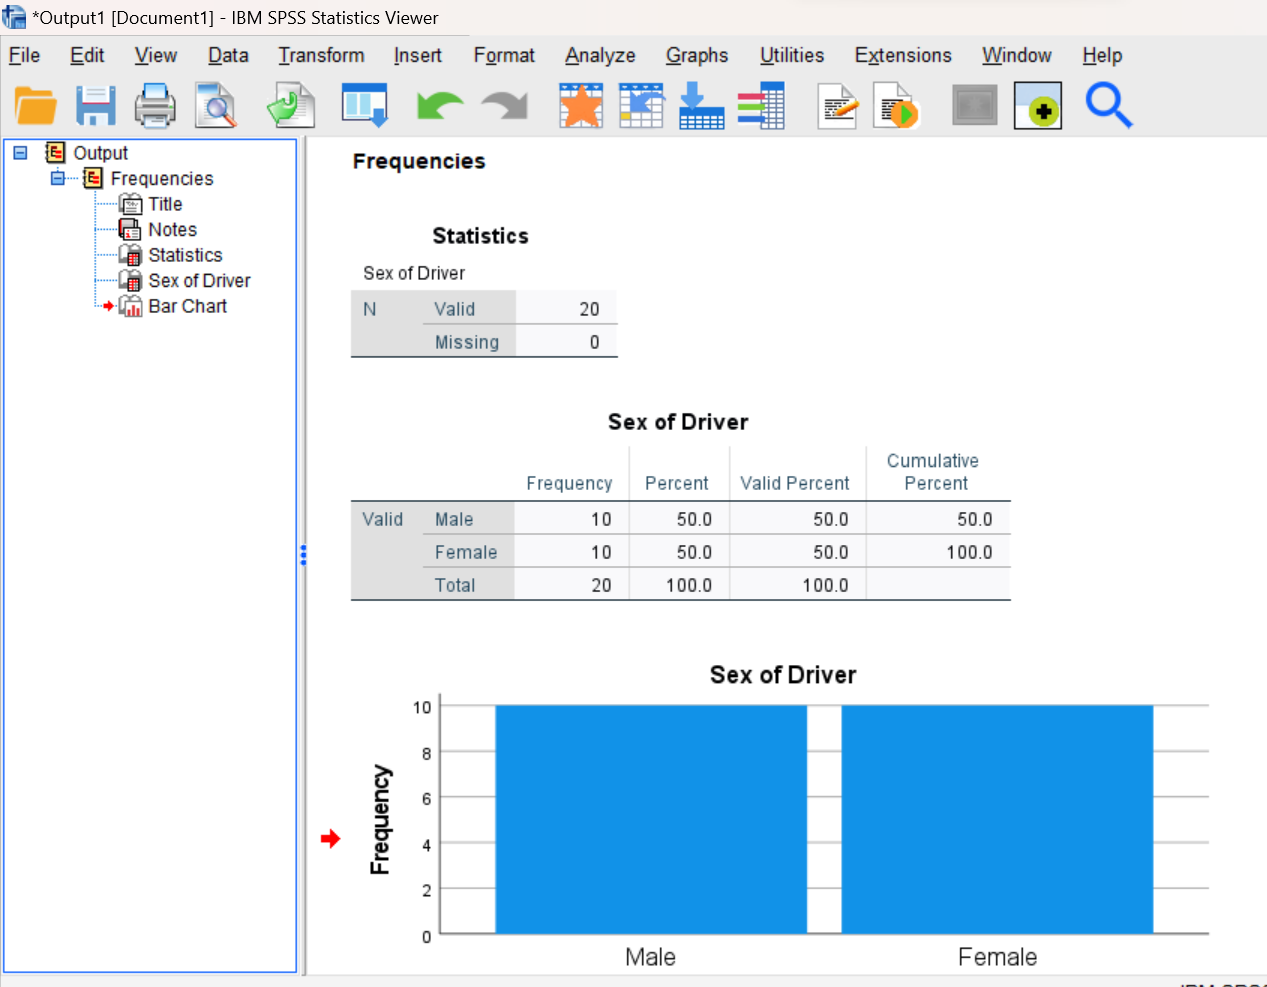Click the Female bar in the chart
Screen dimensions: 1267x987
[997, 820]
